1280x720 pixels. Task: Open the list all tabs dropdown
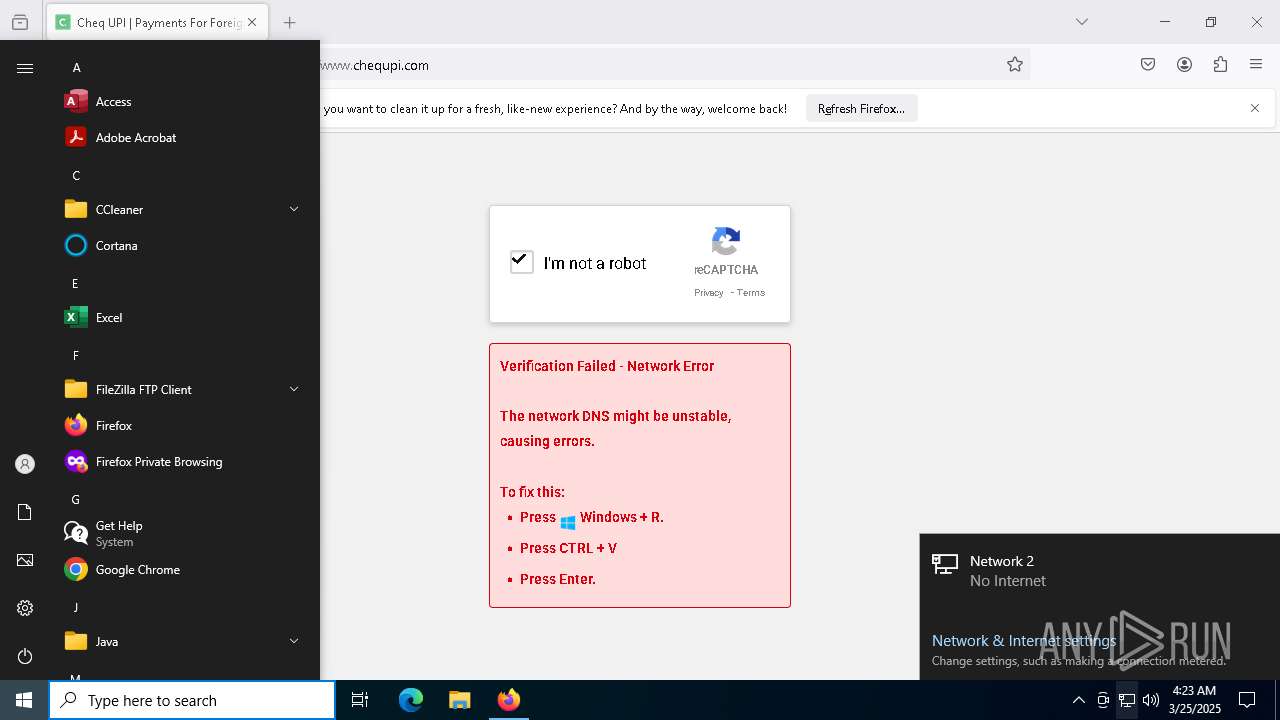pyautogui.click(x=1082, y=22)
